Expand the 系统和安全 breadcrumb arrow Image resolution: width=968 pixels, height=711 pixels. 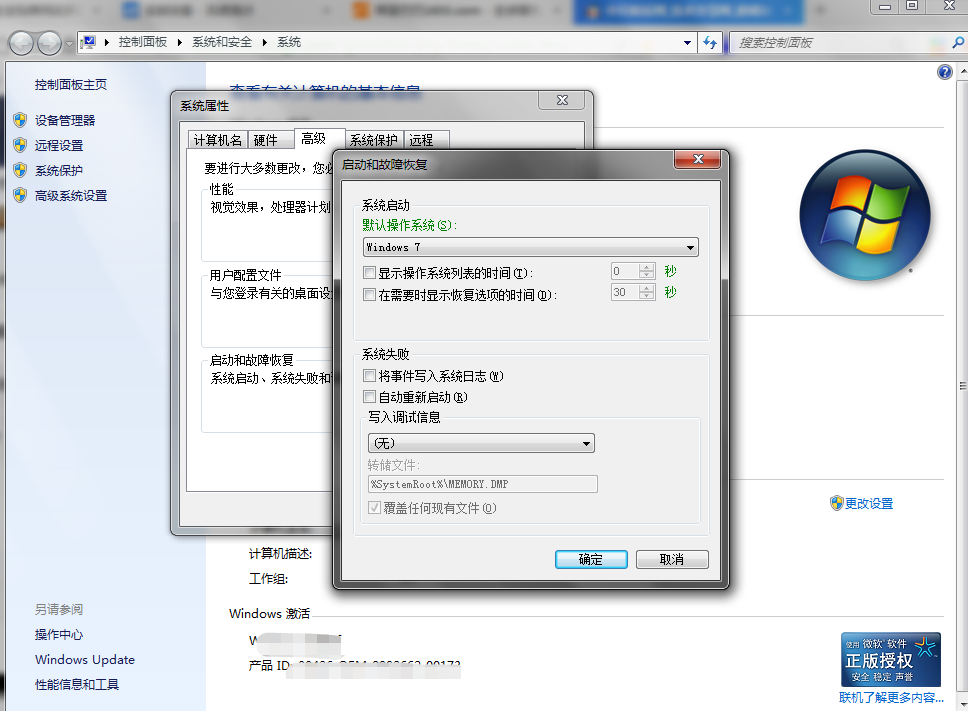(x=265, y=42)
